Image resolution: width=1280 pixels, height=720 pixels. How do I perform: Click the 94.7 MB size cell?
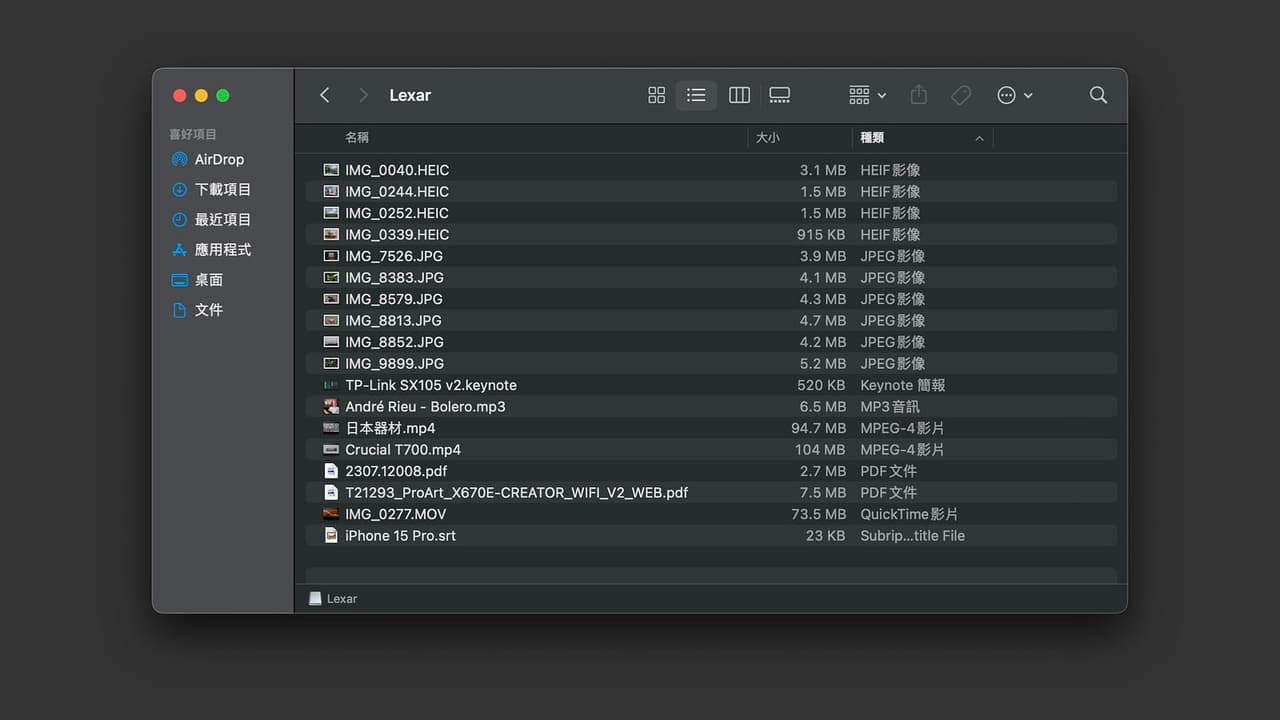tap(818, 428)
